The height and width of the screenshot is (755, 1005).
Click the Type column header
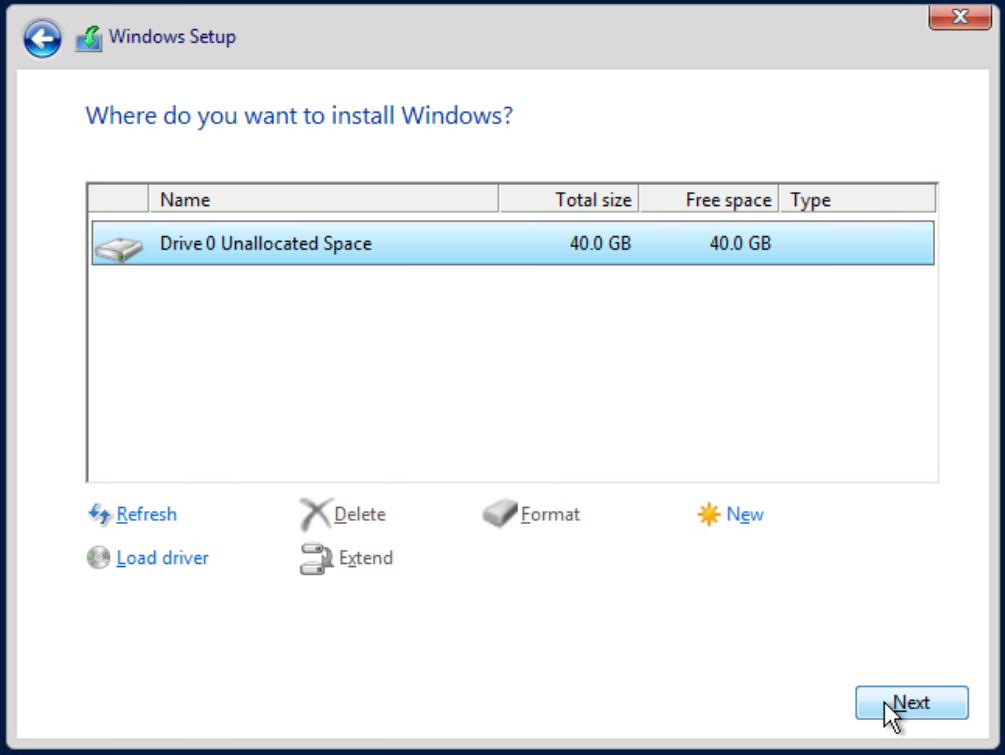pos(856,200)
